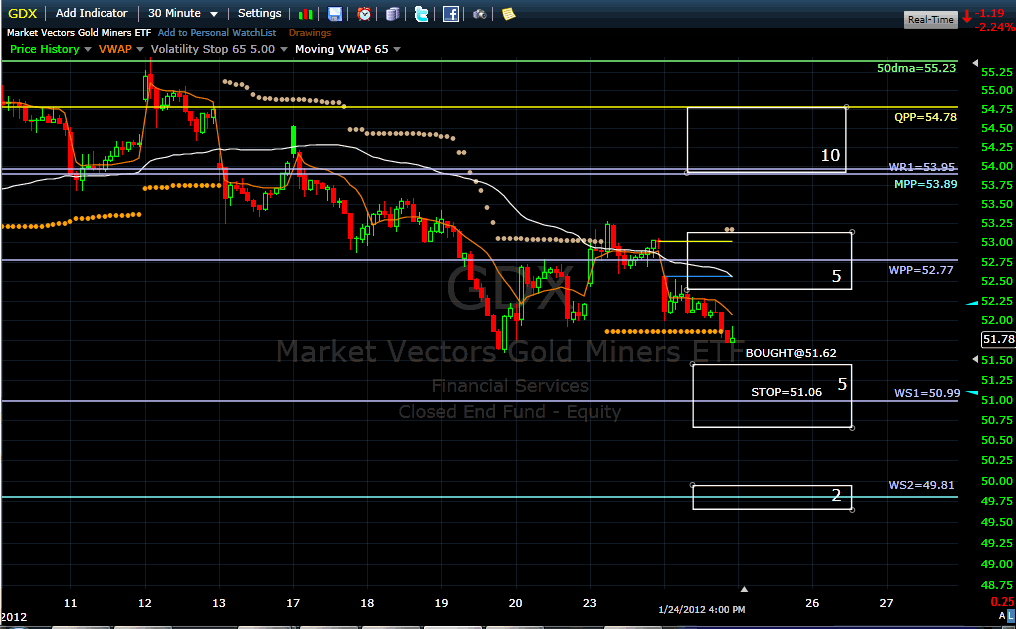
Task: Click the 1/24/2012 4:00 PM label
Action: [x=702, y=610]
